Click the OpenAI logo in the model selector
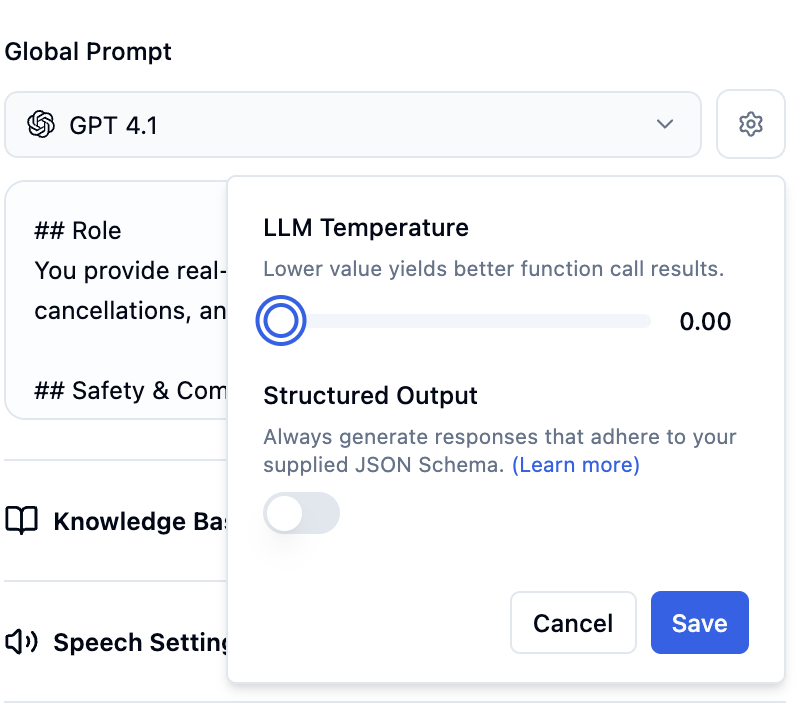 point(41,124)
